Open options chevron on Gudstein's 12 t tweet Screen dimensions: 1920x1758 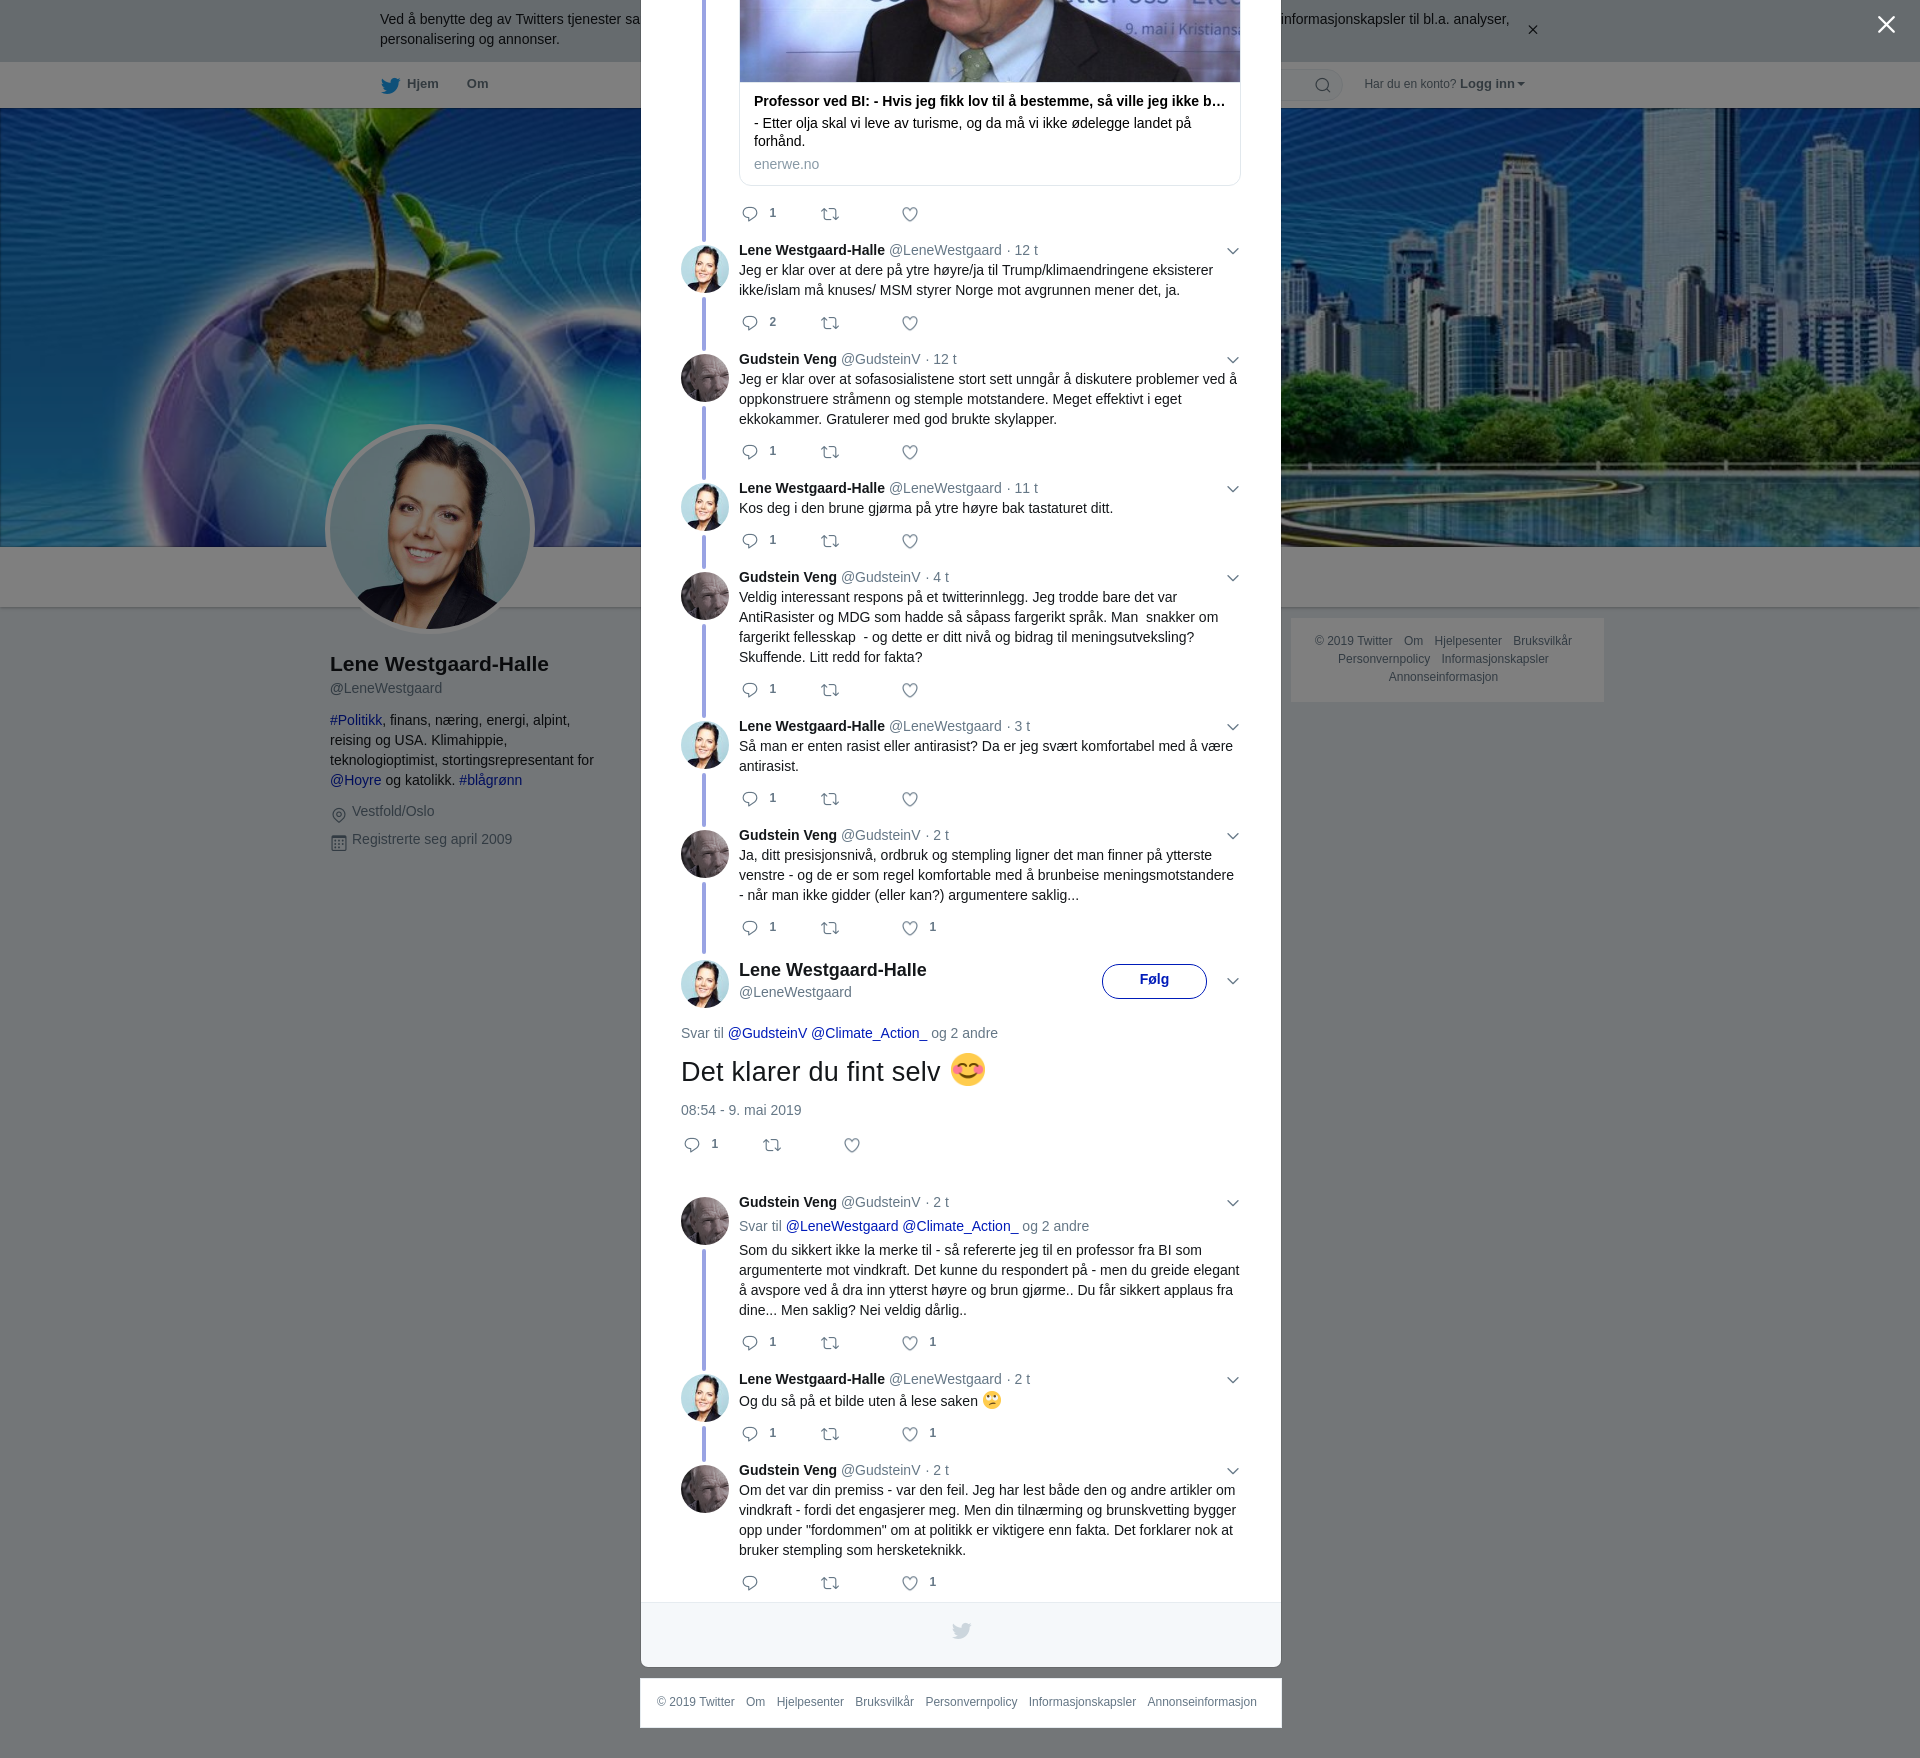click(1233, 360)
